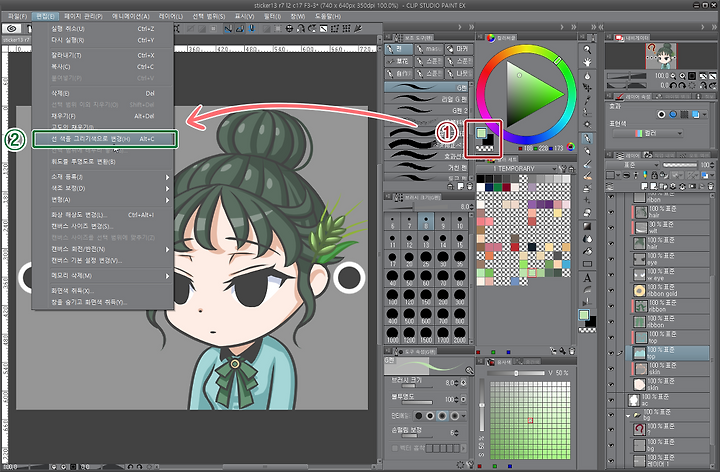The width and height of the screenshot is (720, 472).
Task: Open CLIP STUDIO from command bar icon
Action: tap(12, 28)
